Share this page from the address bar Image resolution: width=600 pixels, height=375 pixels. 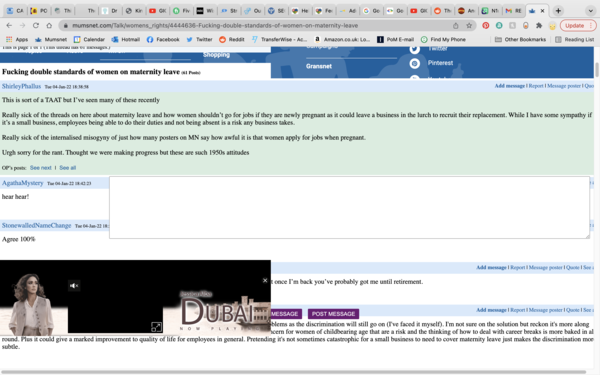click(x=455, y=26)
